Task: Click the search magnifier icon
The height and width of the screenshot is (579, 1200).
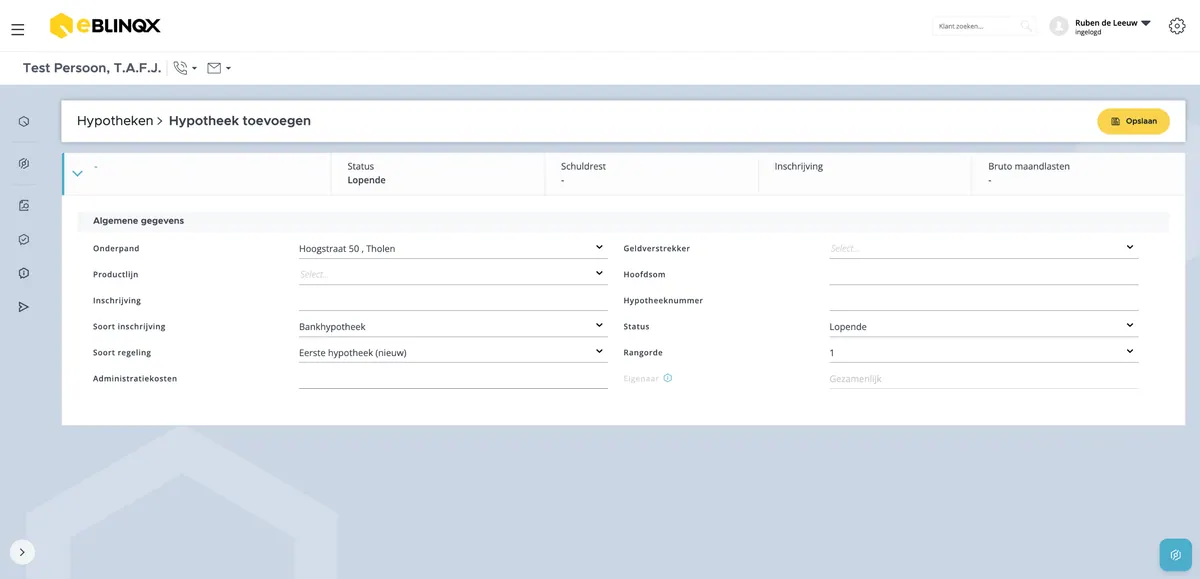Action: coord(1026,26)
